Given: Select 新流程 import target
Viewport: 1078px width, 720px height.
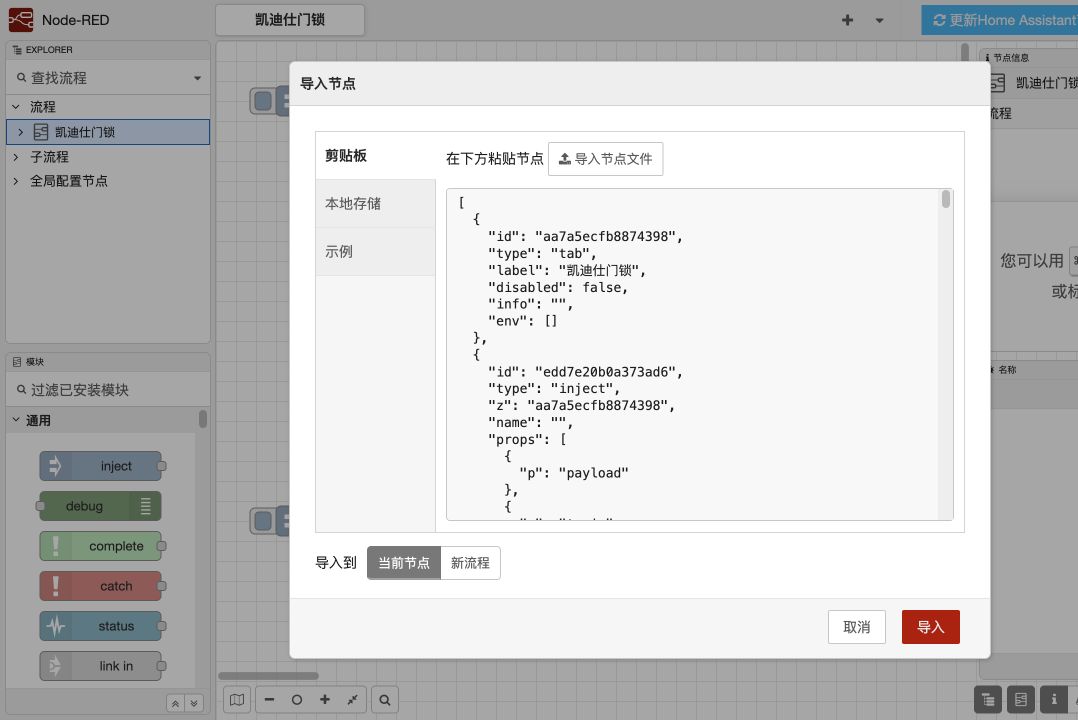Looking at the screenshot, I should click(x=470, y=563).
